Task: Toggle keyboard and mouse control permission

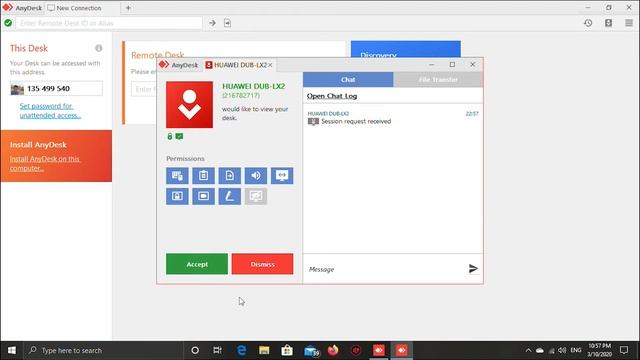Action: (177, 176)
